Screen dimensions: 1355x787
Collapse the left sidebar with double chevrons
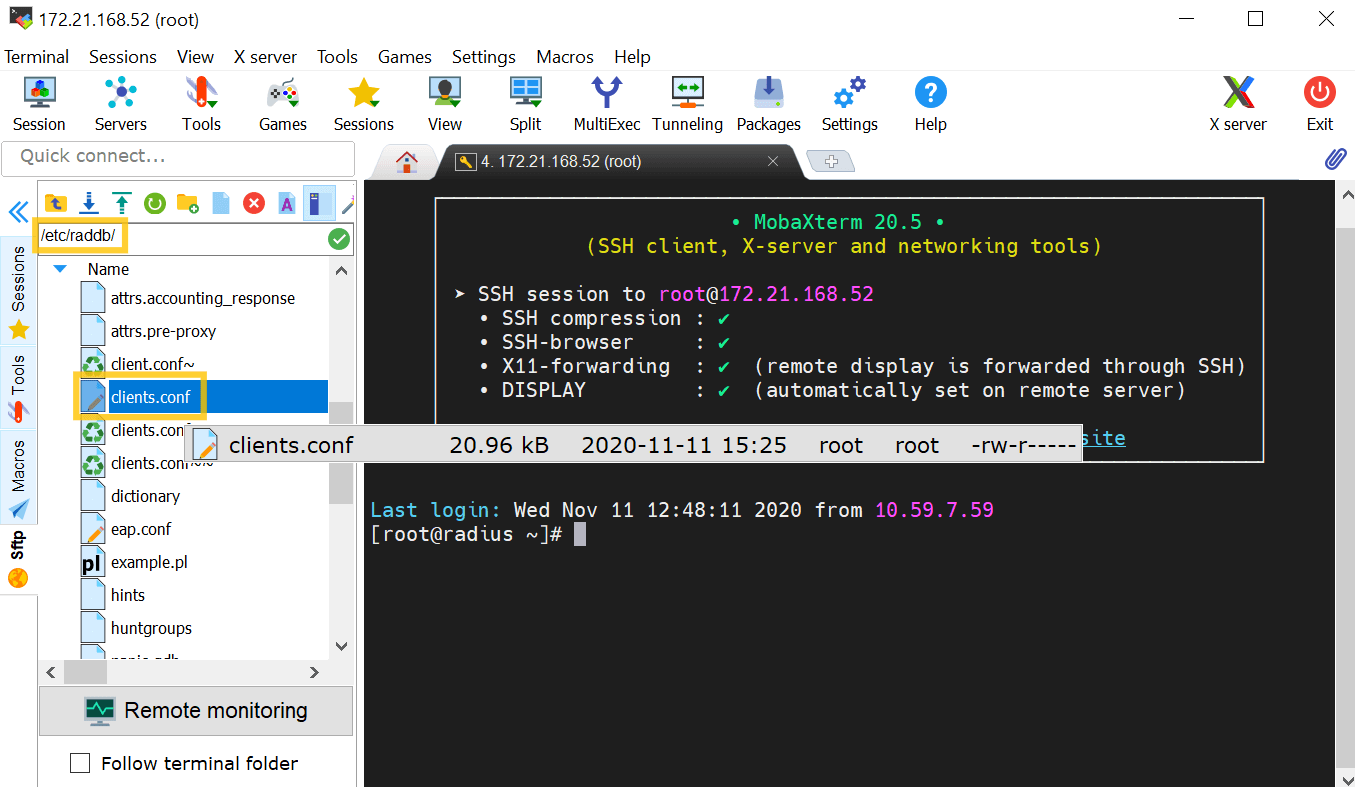pos(18,212)
